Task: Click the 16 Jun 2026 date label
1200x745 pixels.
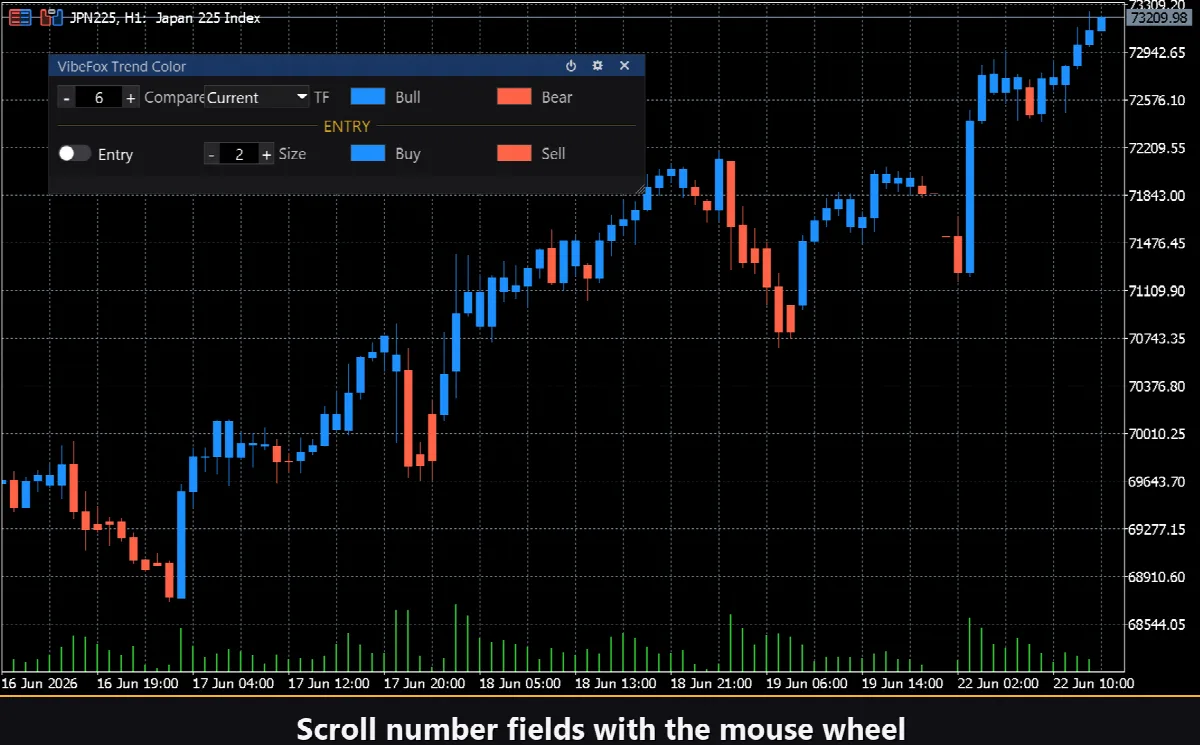Action: (x=40, y=684)
